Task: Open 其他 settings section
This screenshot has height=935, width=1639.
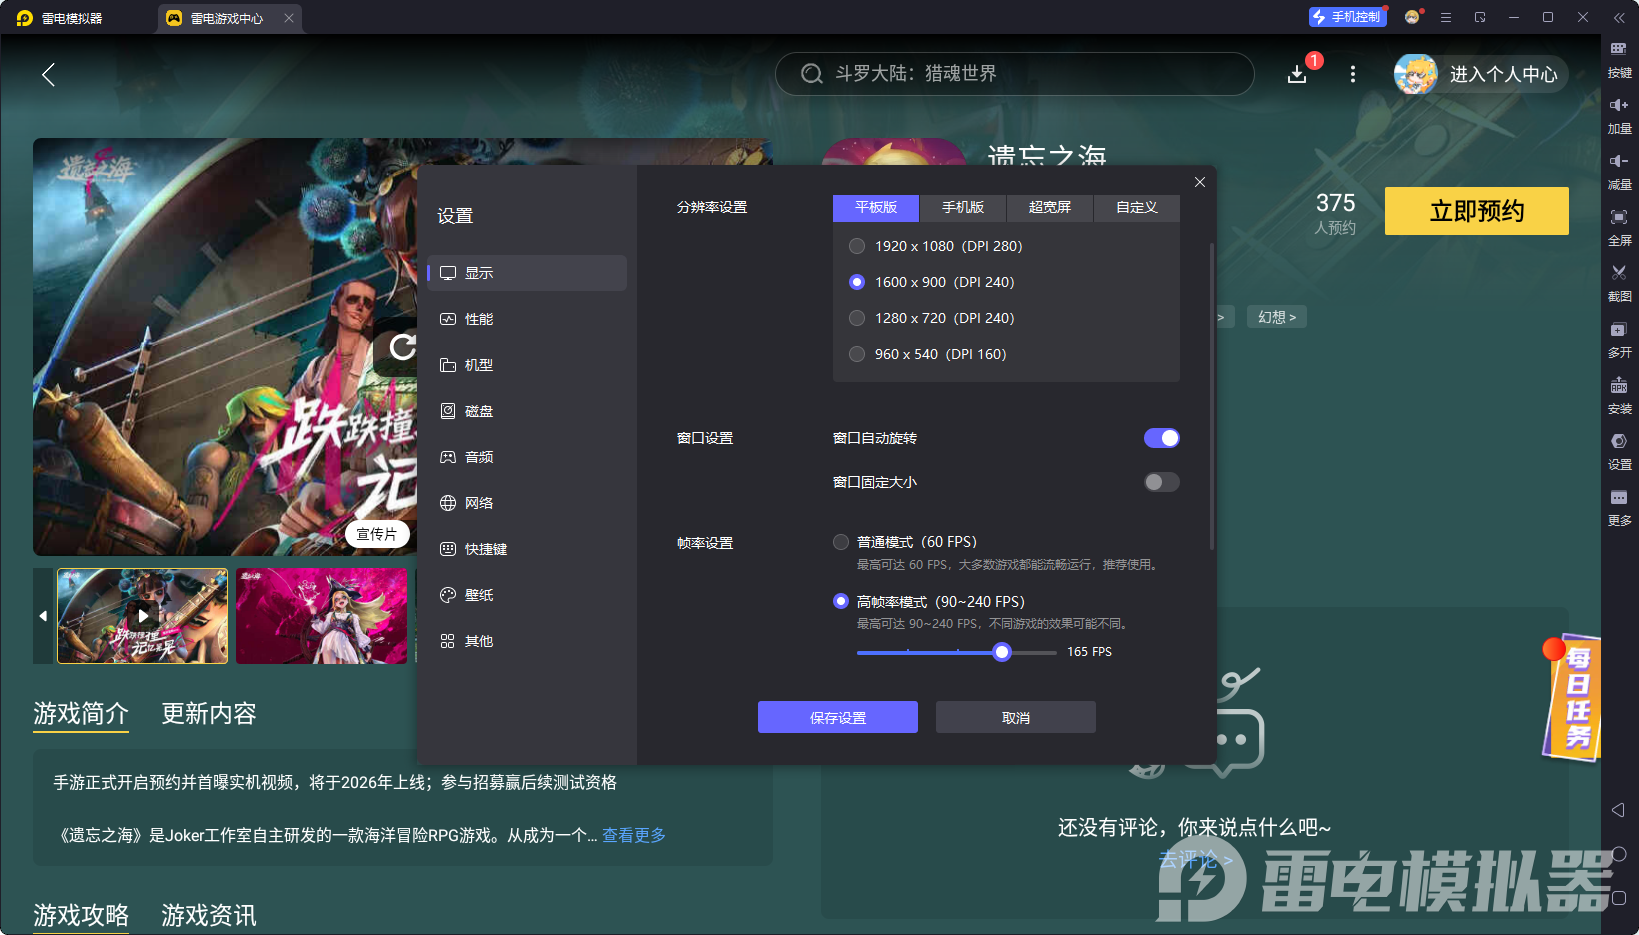Action: (527, 641)
